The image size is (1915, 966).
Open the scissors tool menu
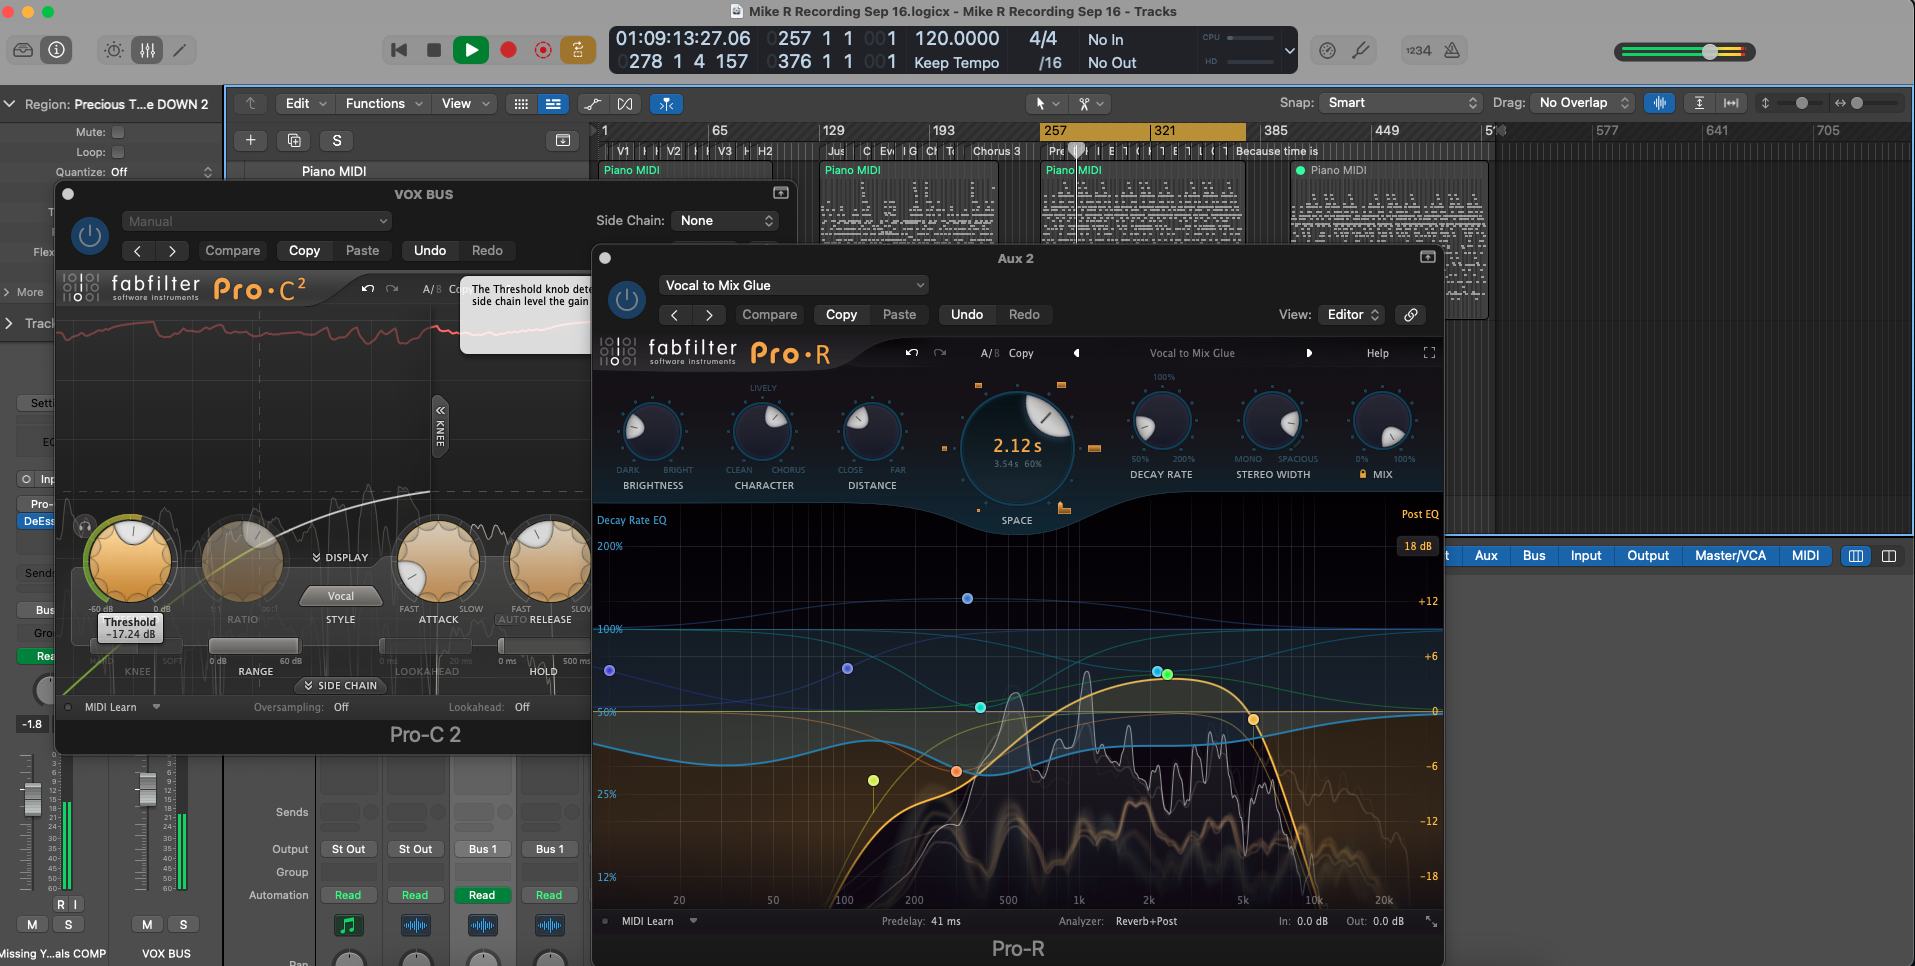point(1089,103)
